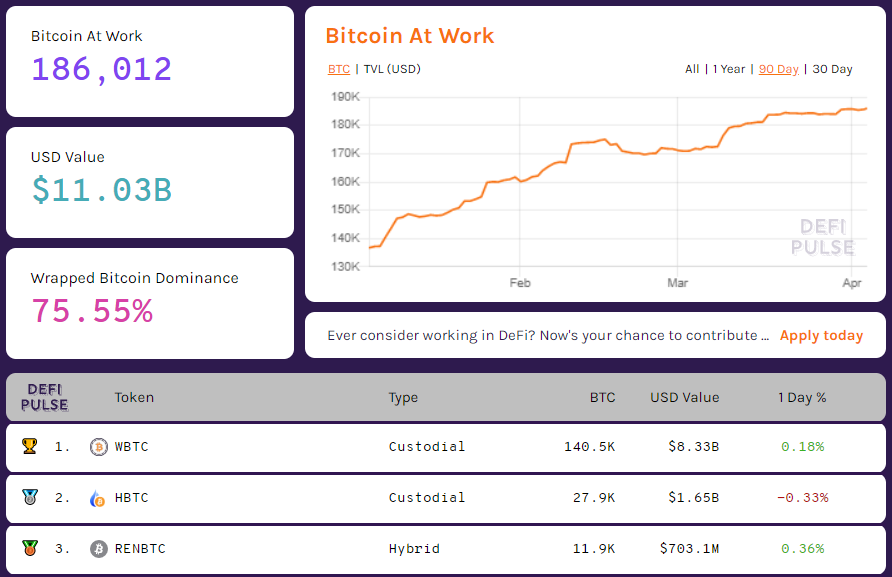
Task: Select the RENBTC token logo icon
Action: [98, 549]
